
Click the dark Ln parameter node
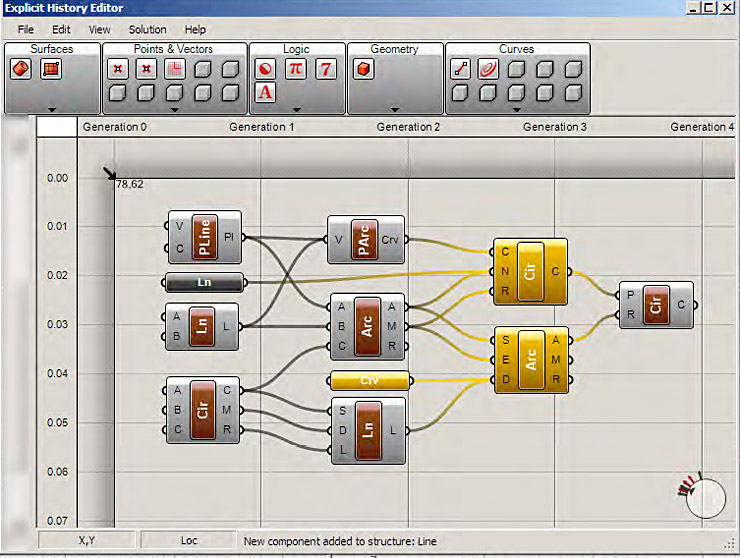[204, 282]
